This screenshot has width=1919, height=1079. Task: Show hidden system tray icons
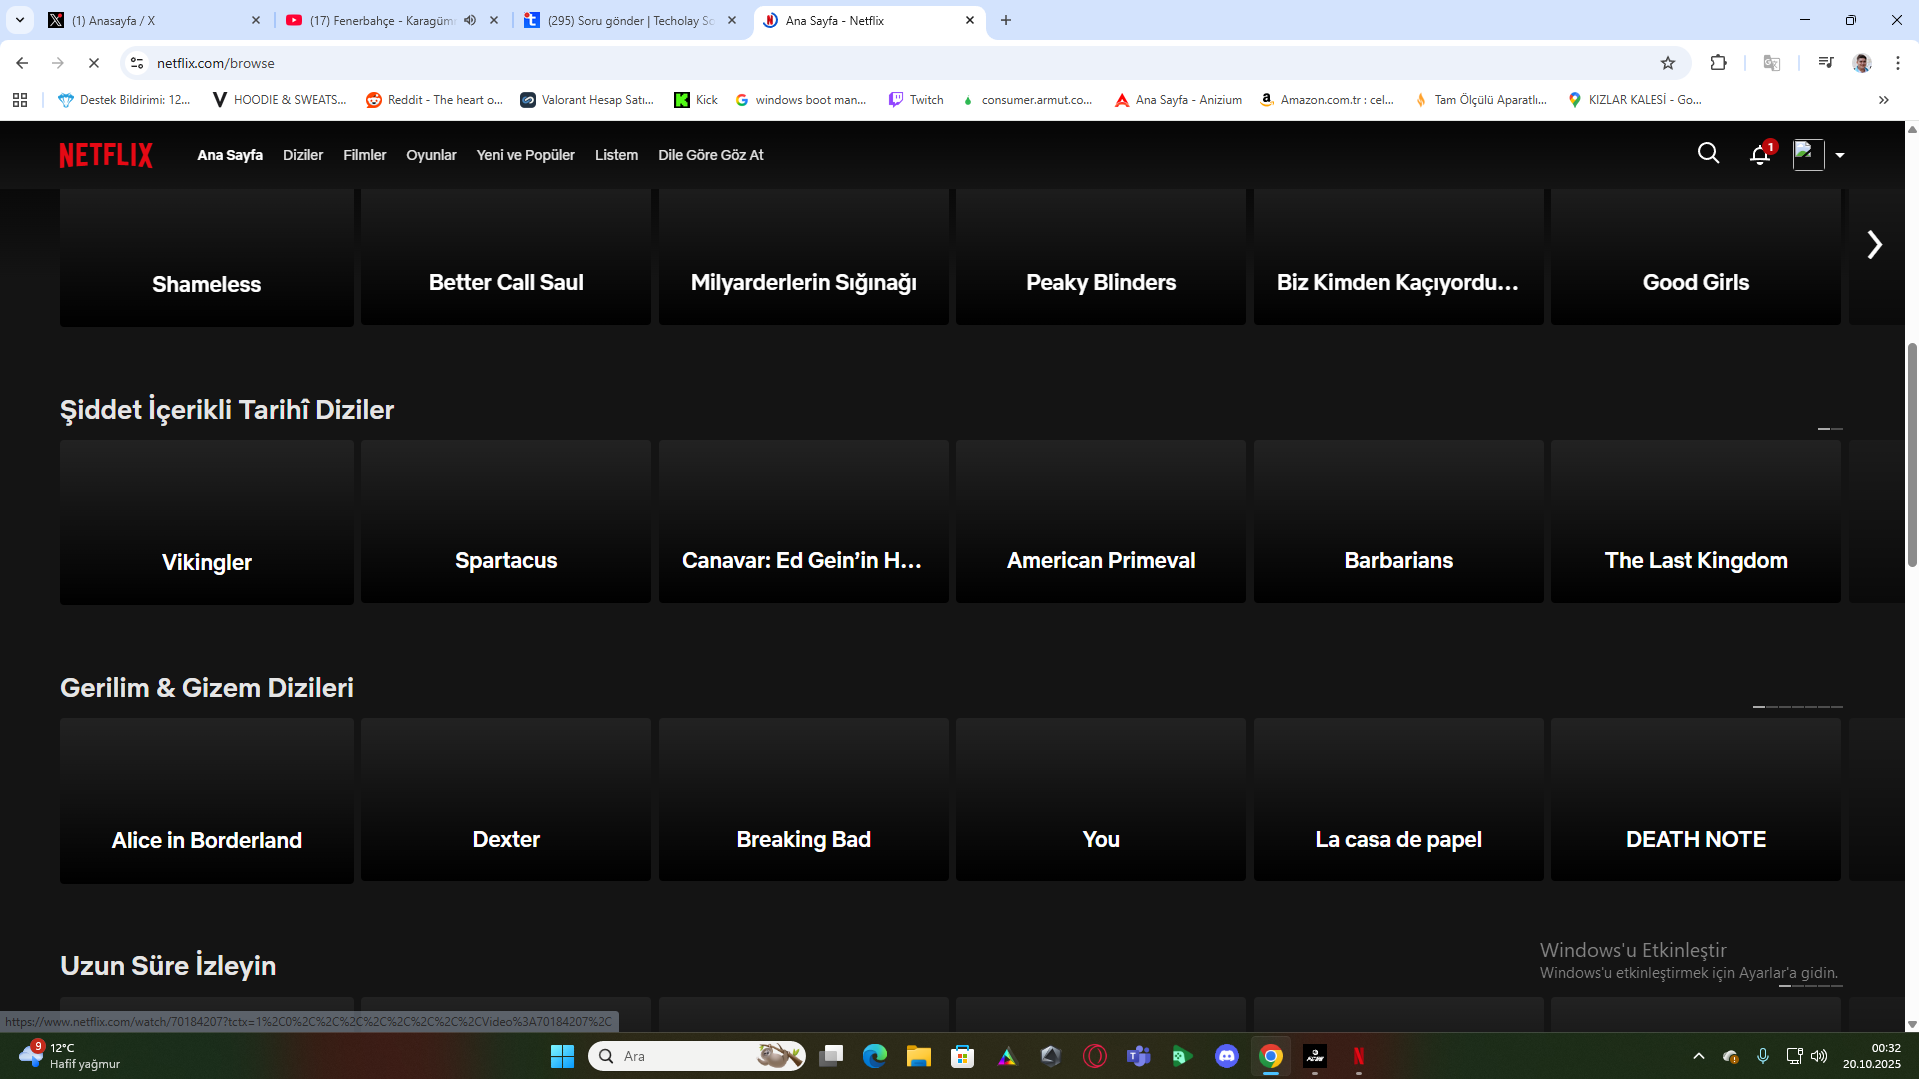(x=1698, y=1056)
